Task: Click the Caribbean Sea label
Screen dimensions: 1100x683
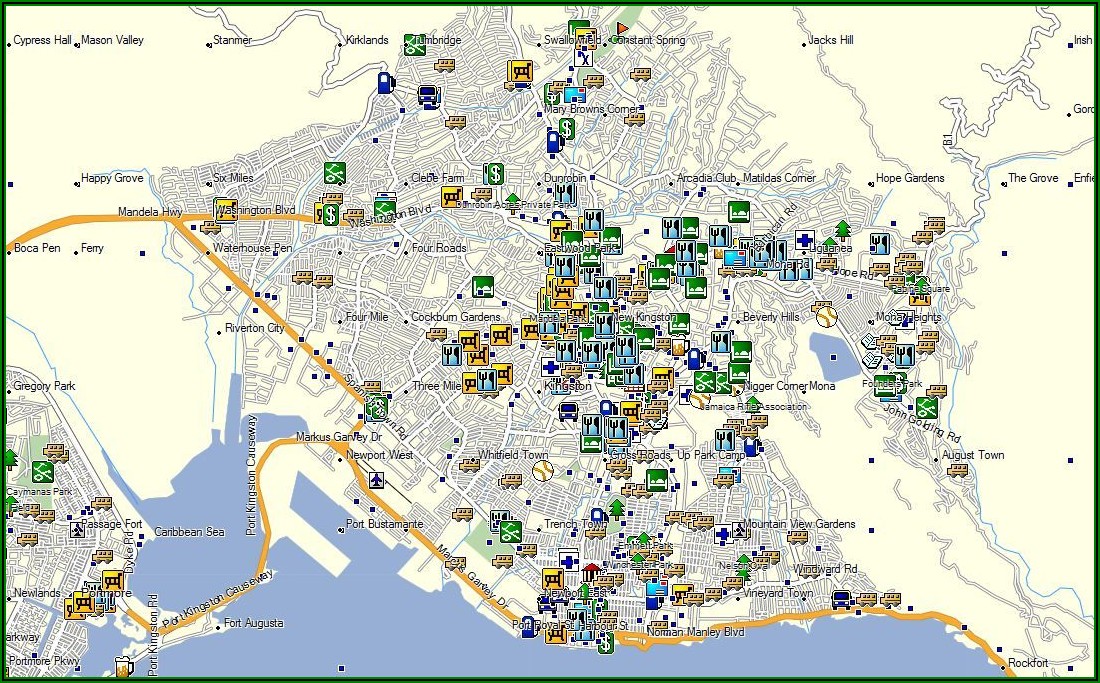Action: (x=190, y=532)
